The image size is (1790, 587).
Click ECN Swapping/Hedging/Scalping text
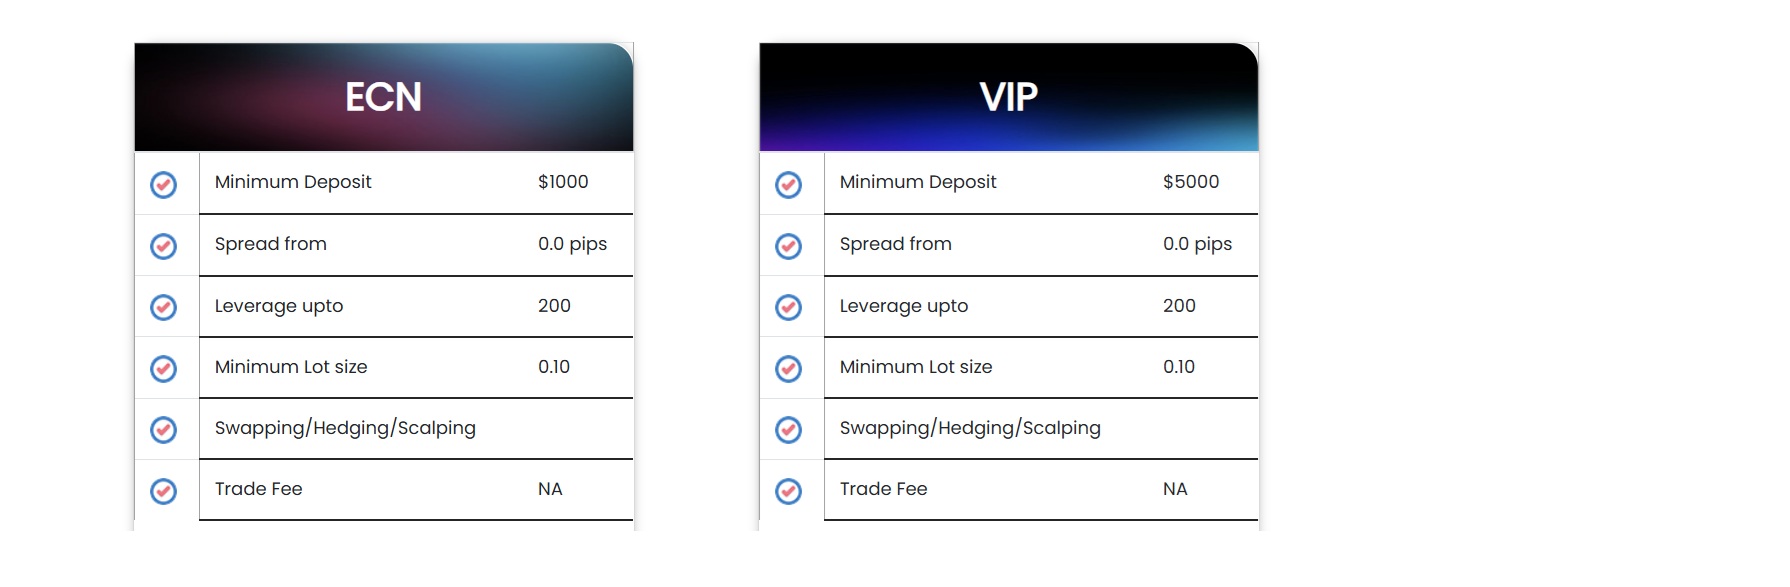coord(345,428)
